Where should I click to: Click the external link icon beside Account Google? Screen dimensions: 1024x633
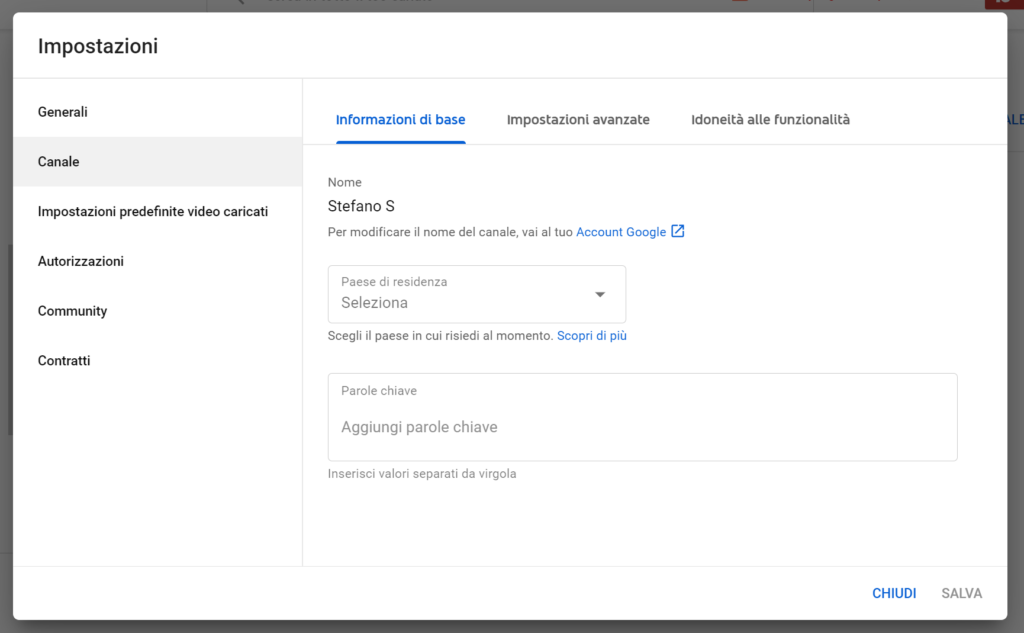click(678, 232)
